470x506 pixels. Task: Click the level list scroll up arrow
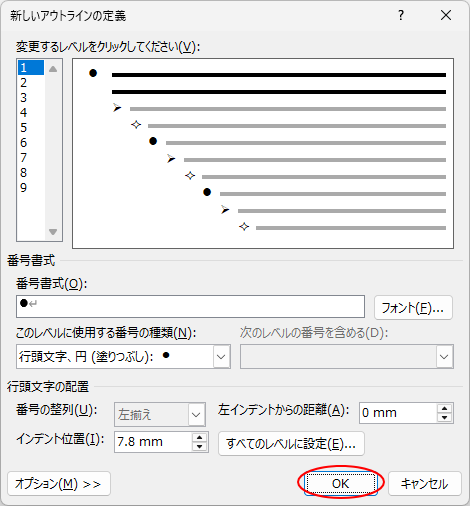click(x=53, y=69)
